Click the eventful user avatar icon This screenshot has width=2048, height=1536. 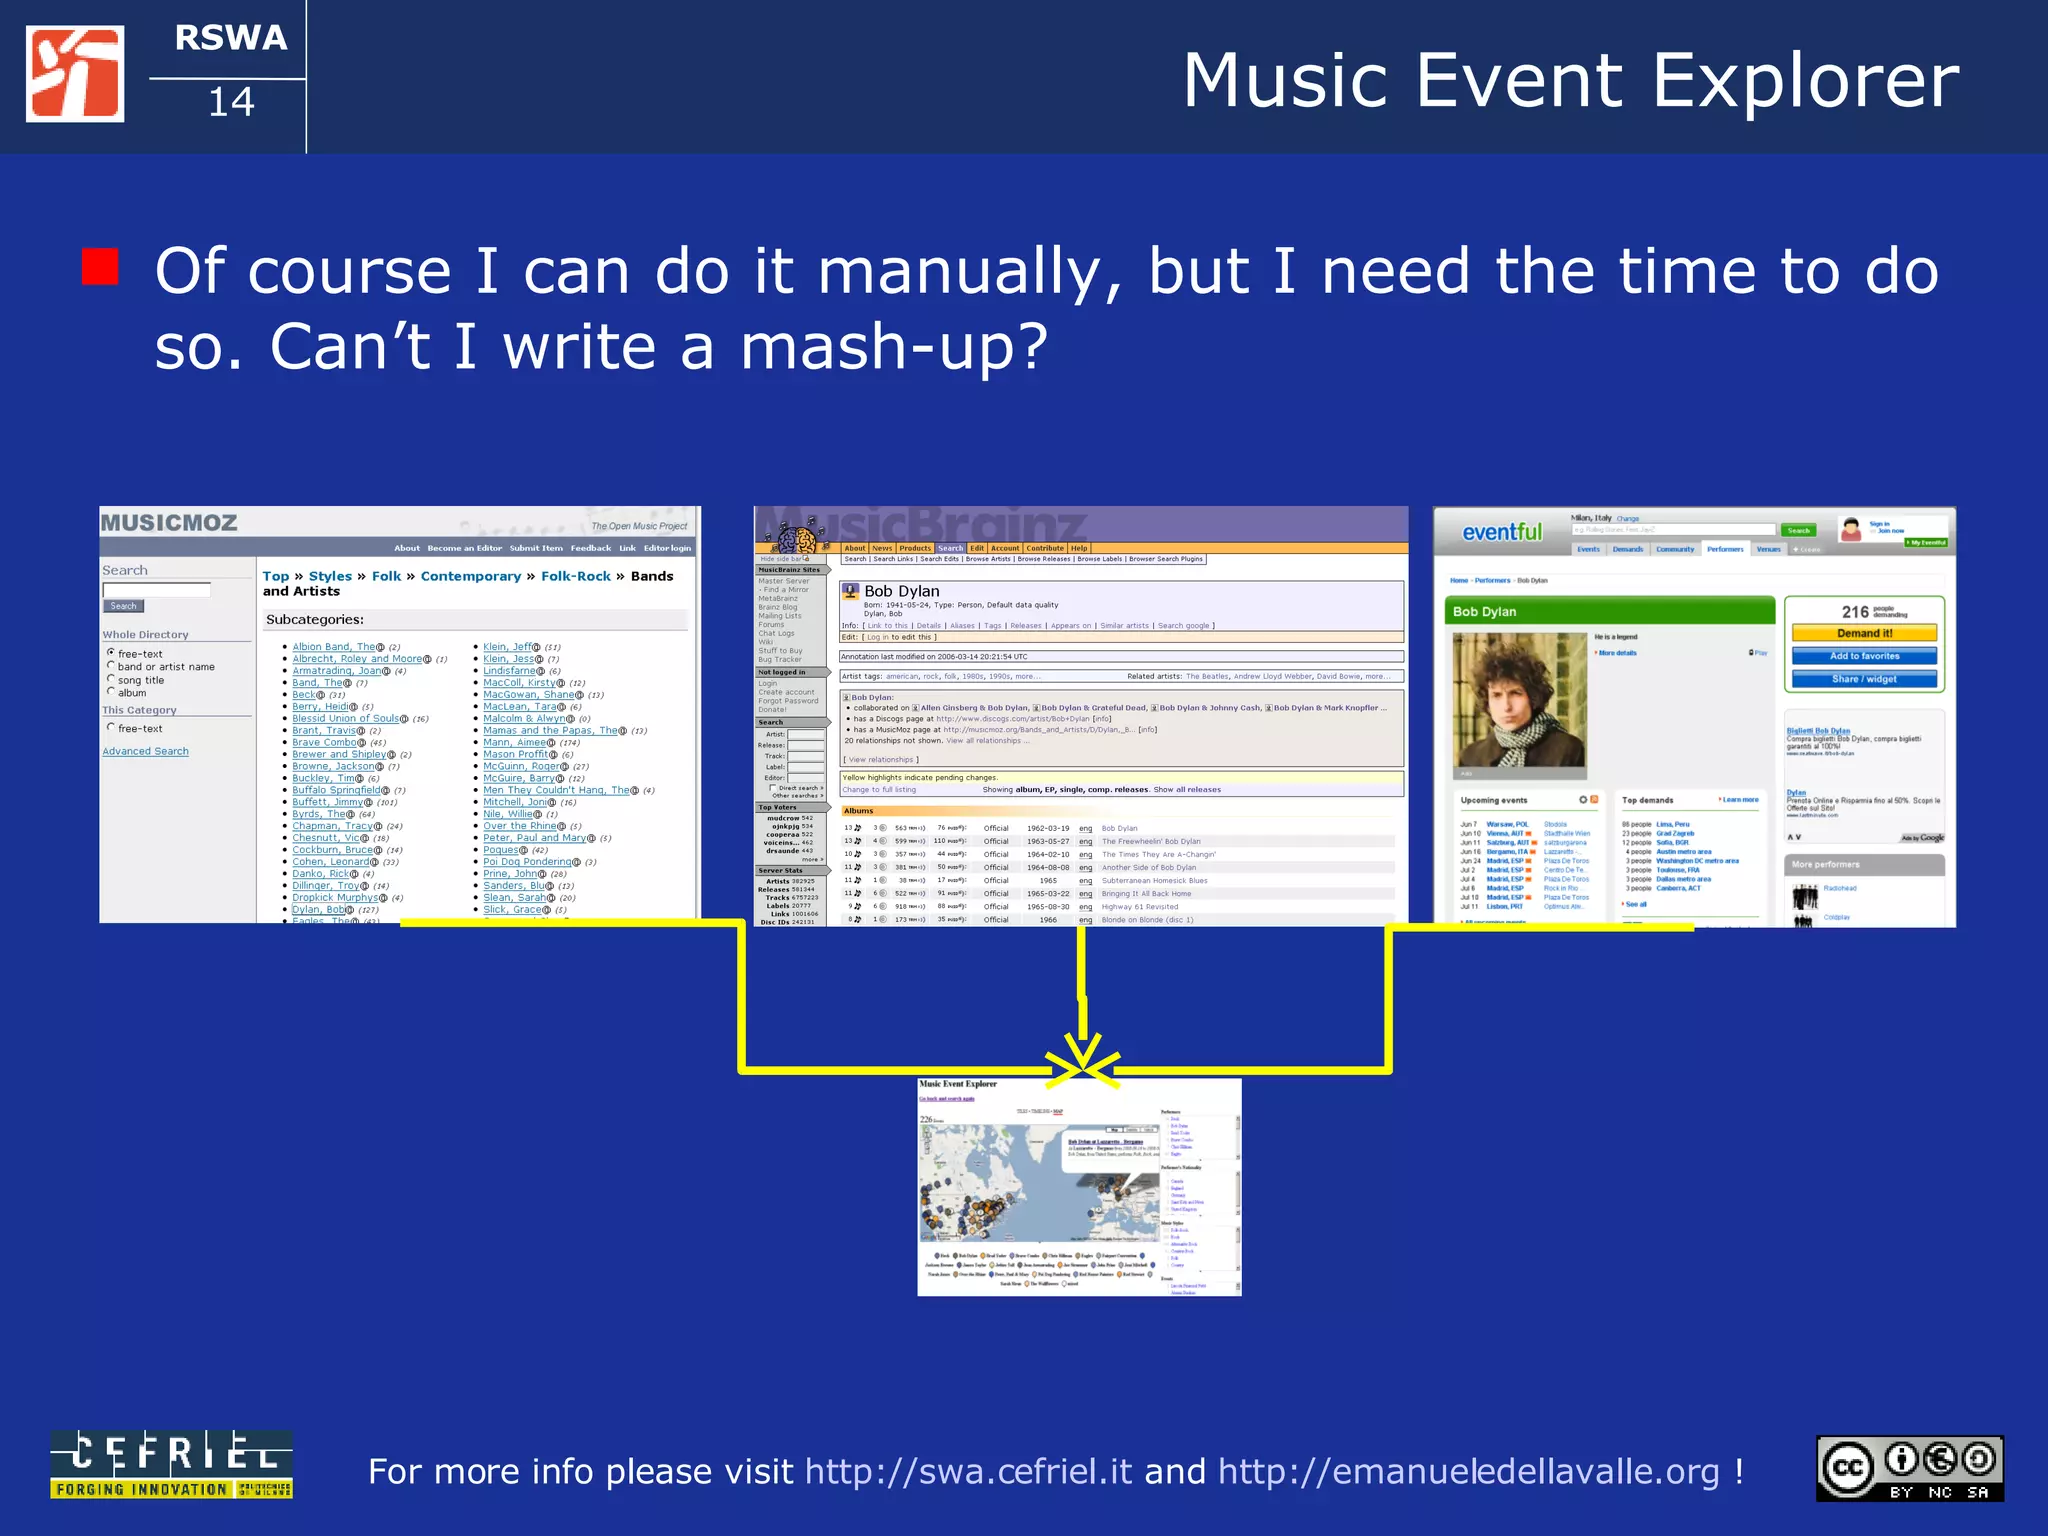point(1851,528)
